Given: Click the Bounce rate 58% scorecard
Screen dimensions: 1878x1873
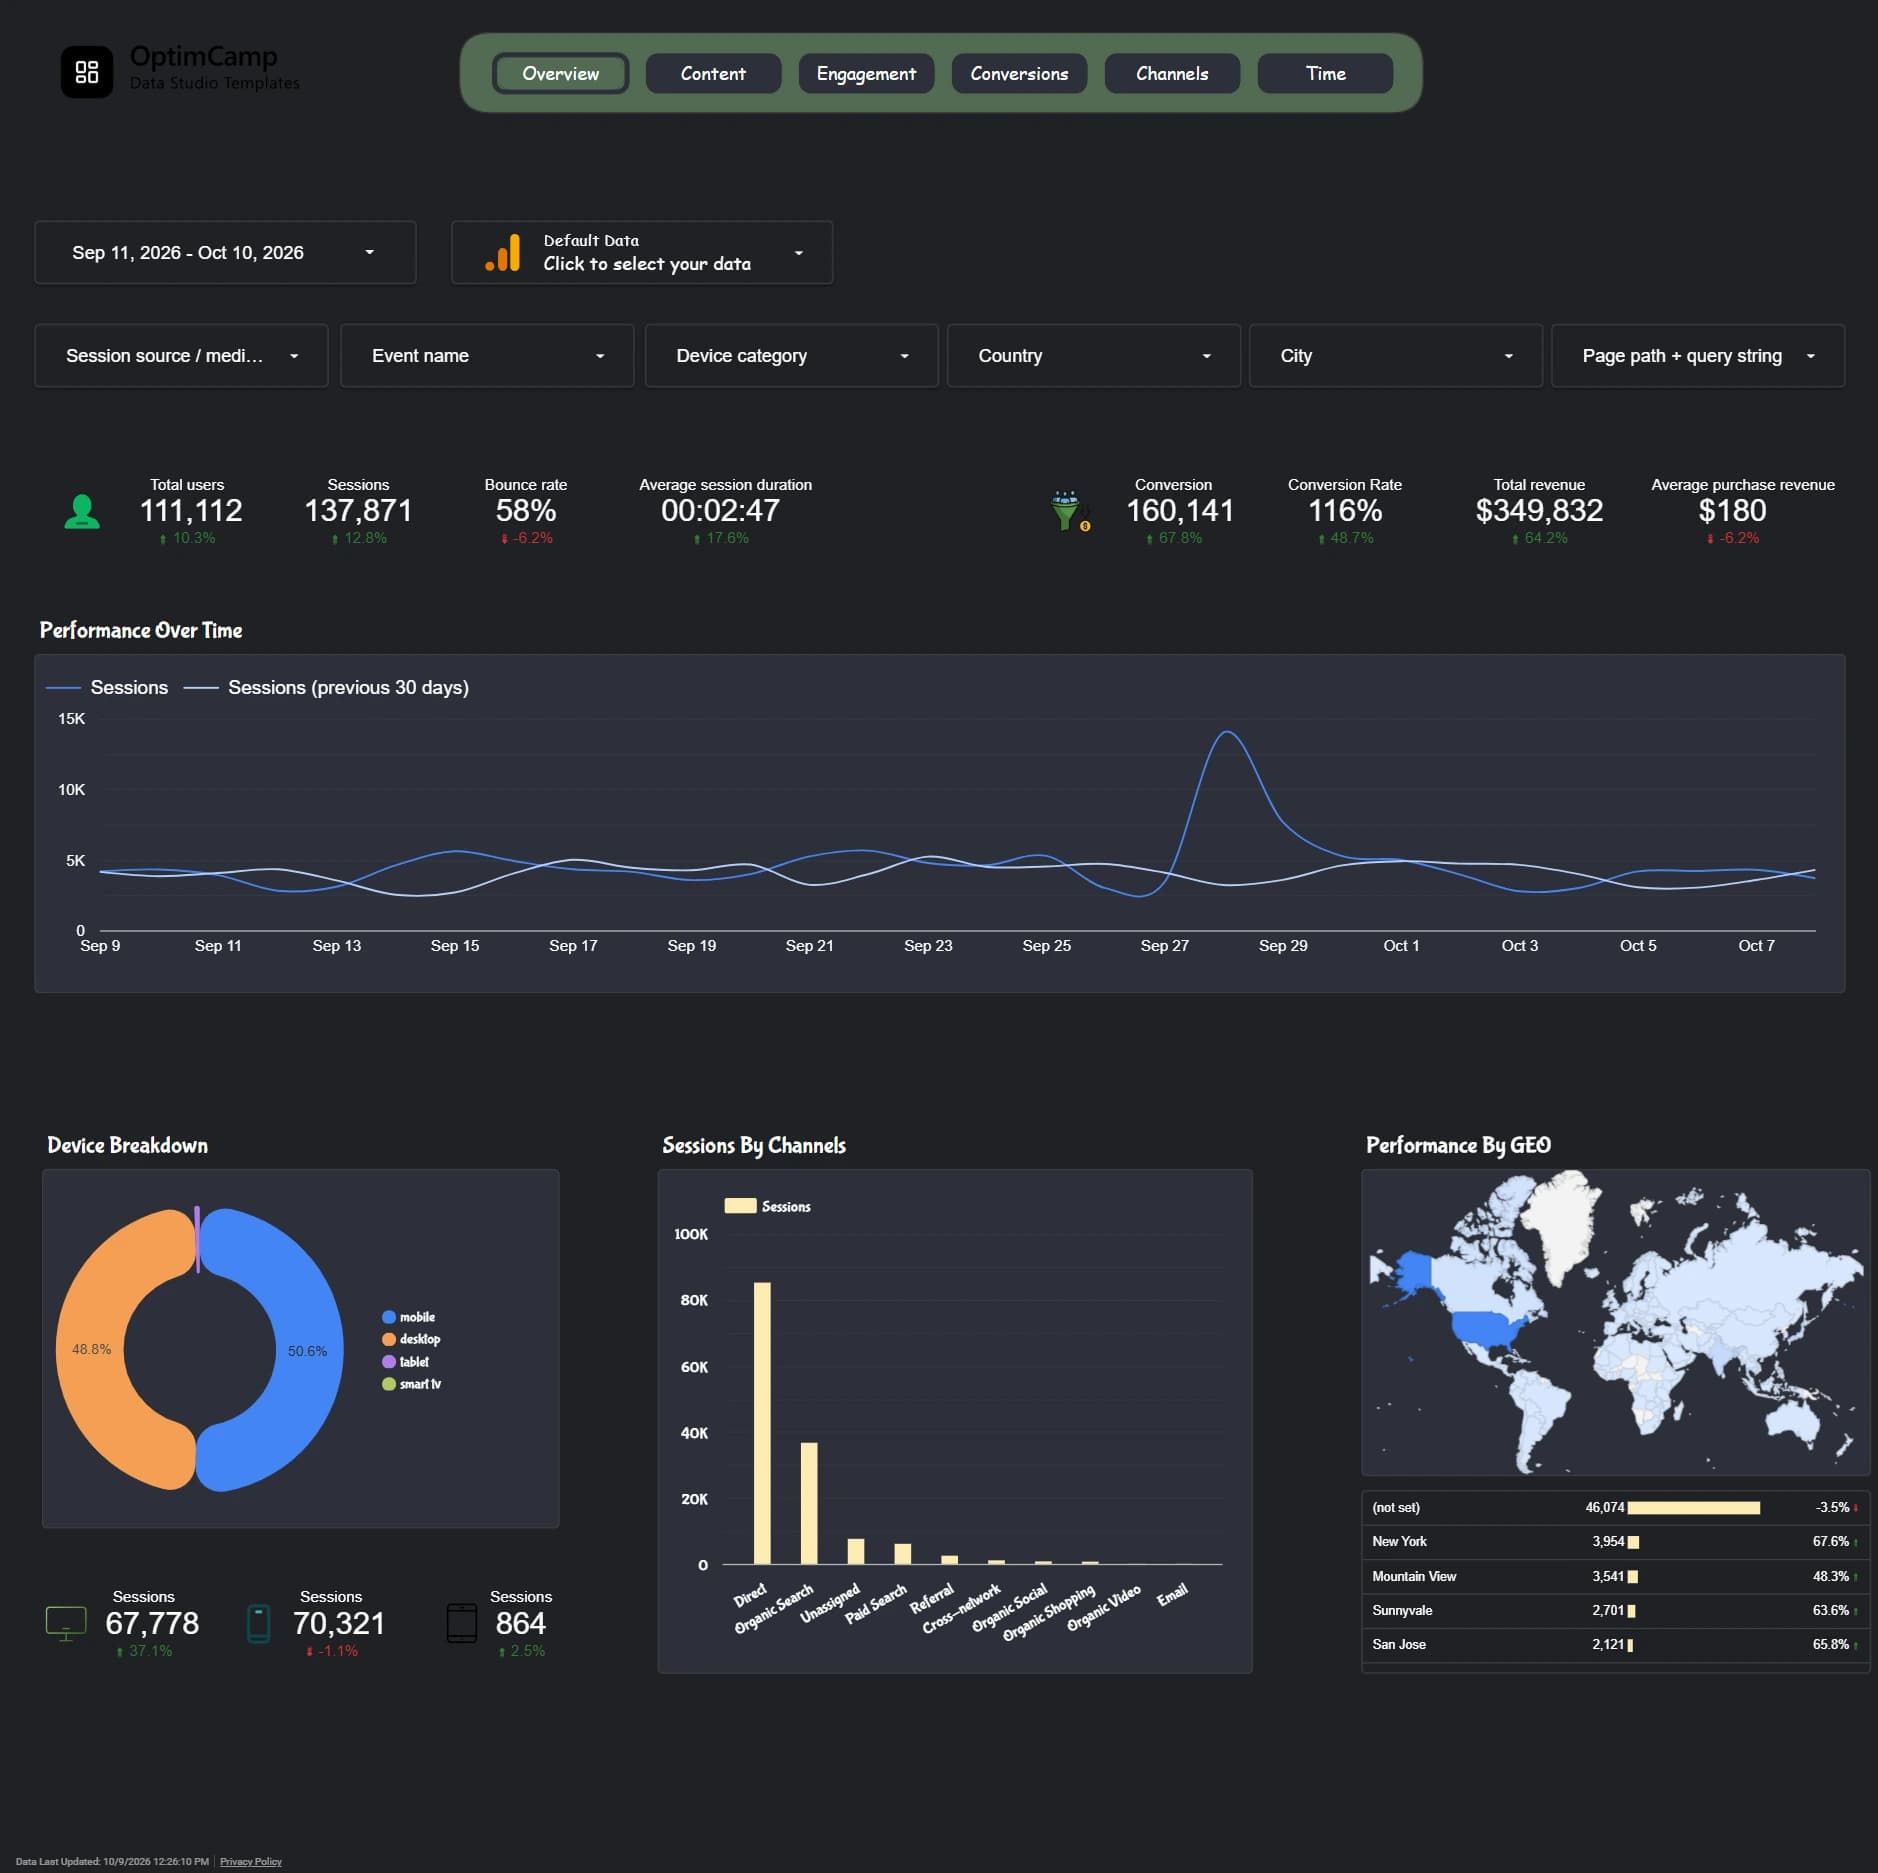Looking at the screenshot, I should coord(526,511).
